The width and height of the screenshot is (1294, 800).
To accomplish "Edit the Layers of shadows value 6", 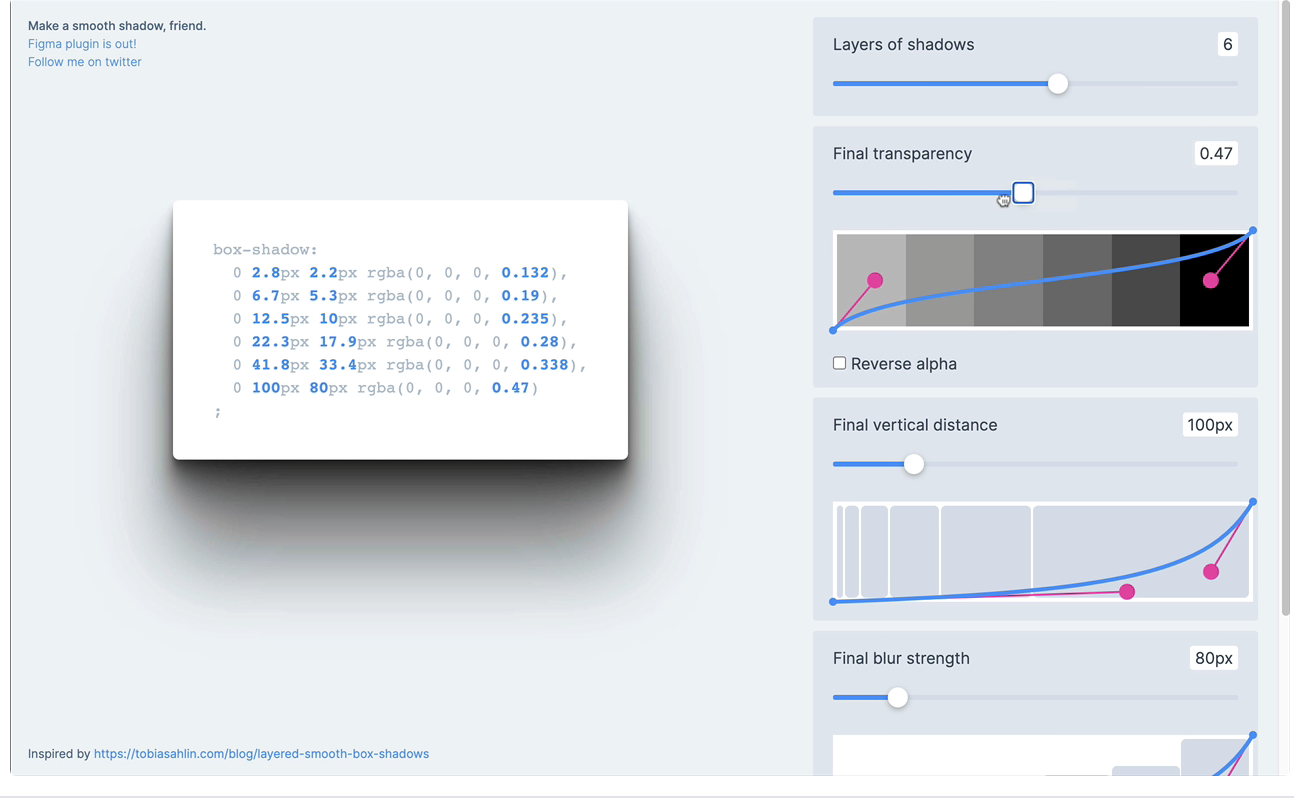I will [x=1227, y=44].
